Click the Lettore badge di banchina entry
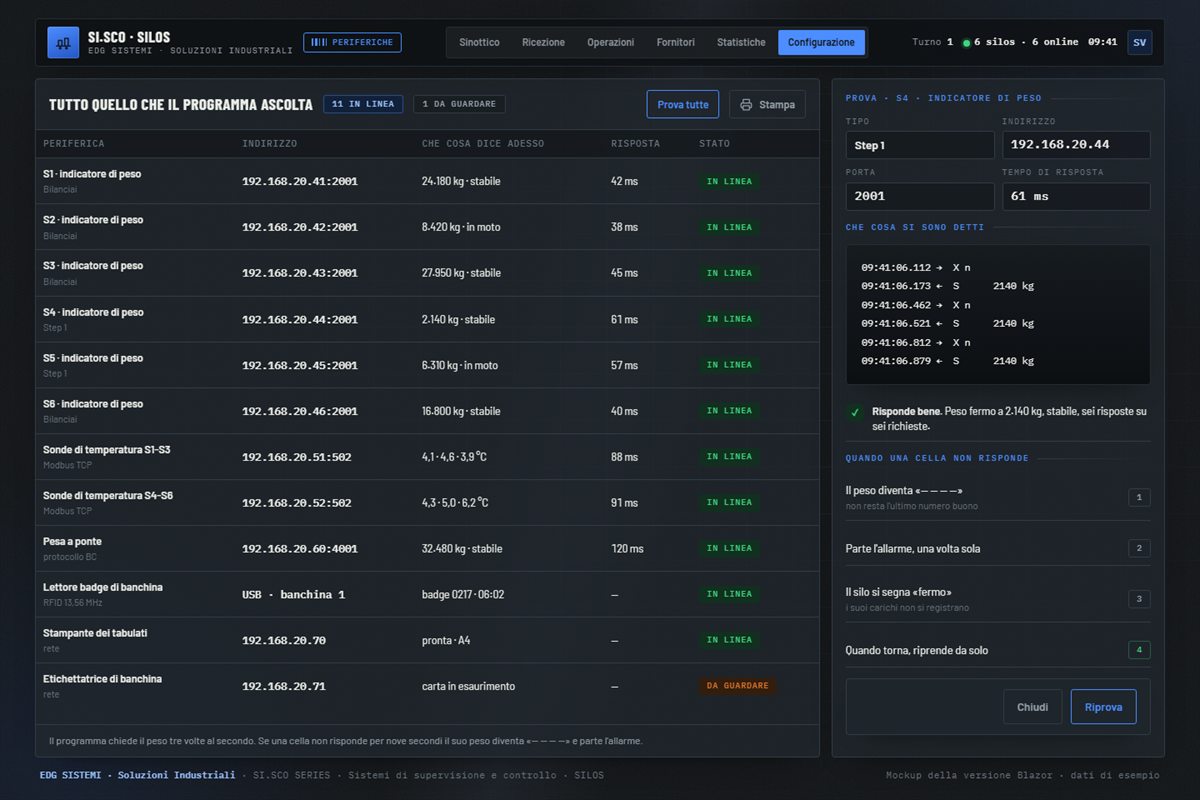 point(427,594)
